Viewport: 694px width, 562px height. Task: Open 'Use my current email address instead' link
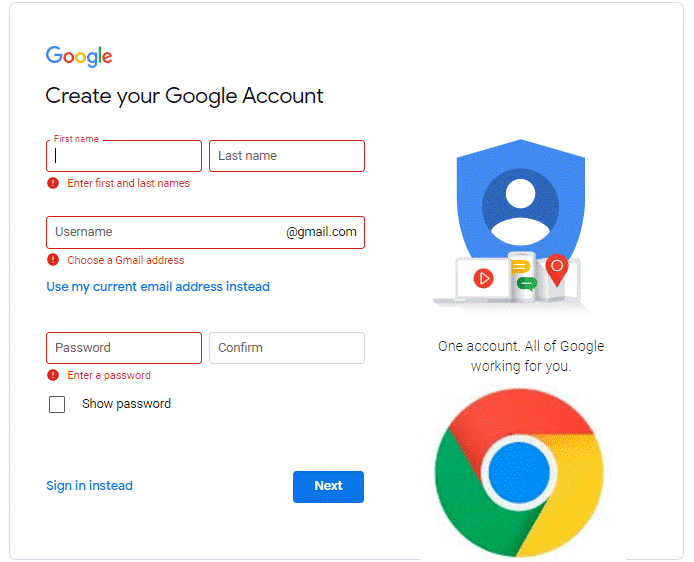[158, 287]
